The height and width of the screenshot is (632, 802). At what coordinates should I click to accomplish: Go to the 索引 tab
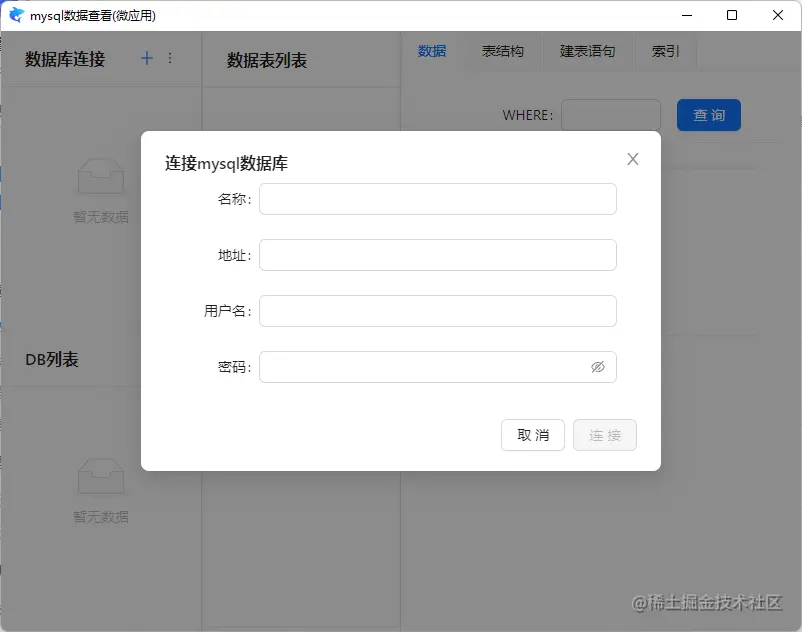click(x=665, y=51)
